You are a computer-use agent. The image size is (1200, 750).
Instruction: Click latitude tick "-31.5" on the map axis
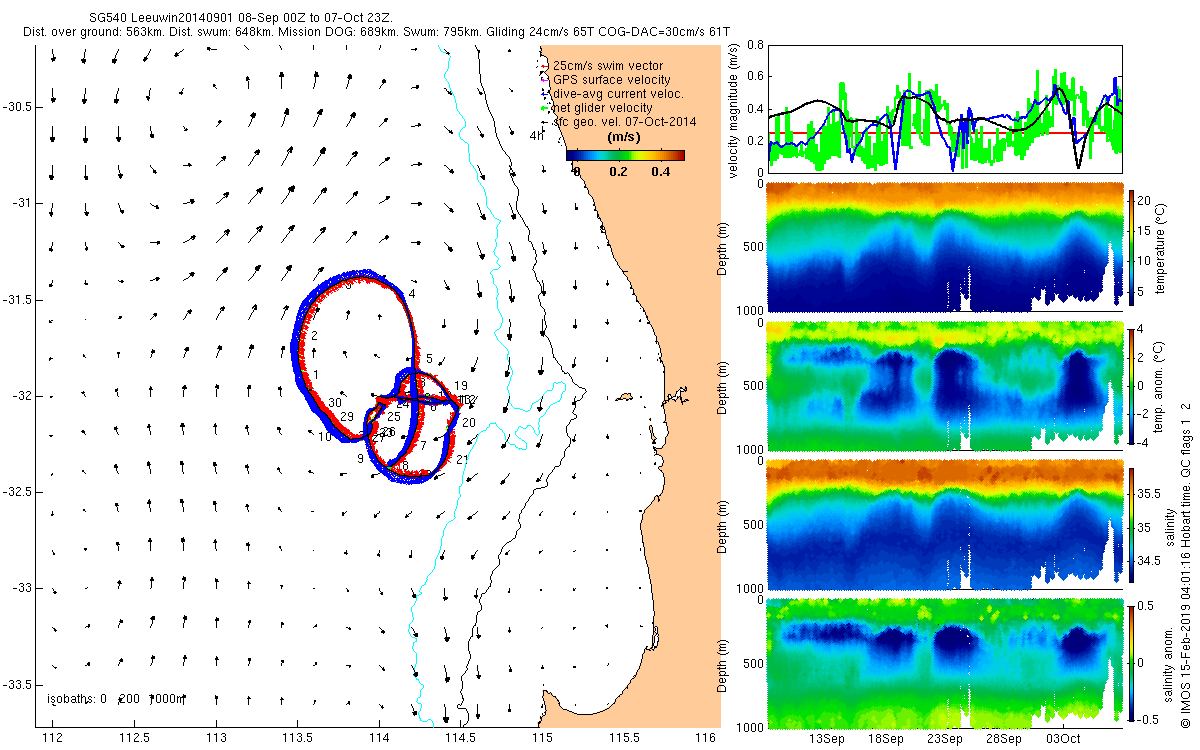click(19, 300)
